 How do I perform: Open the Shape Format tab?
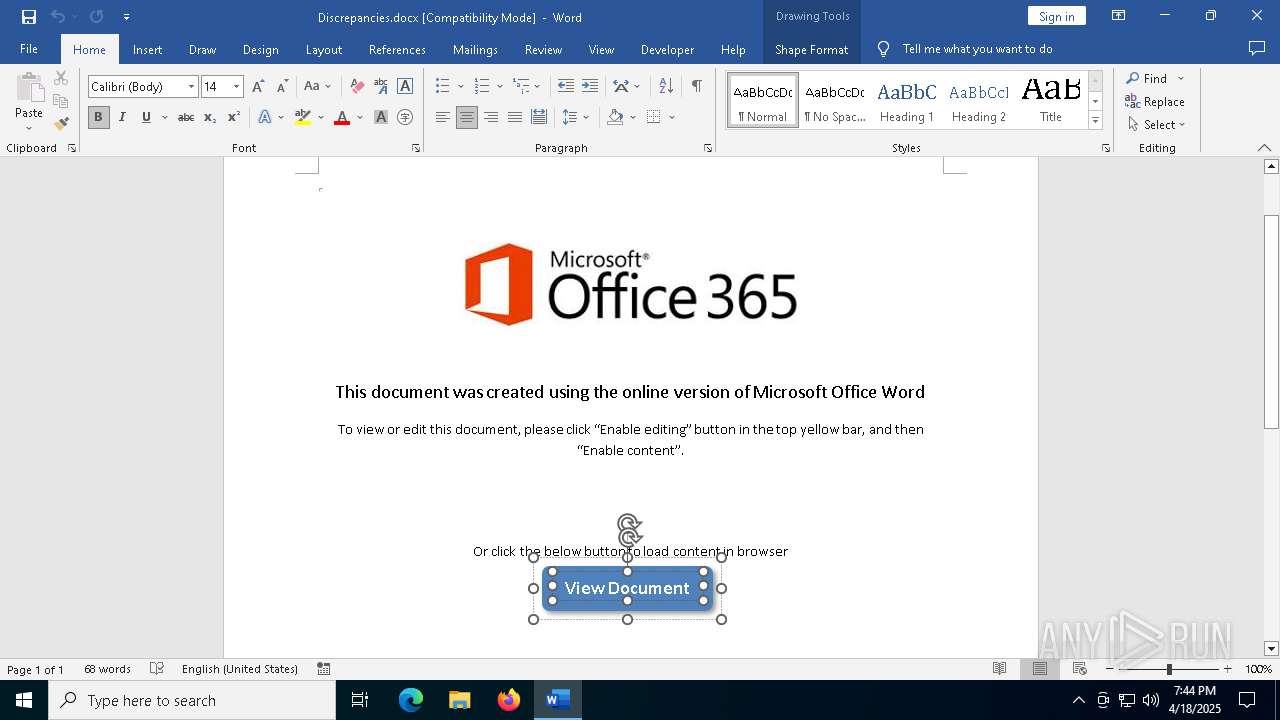tap(811, 49)
